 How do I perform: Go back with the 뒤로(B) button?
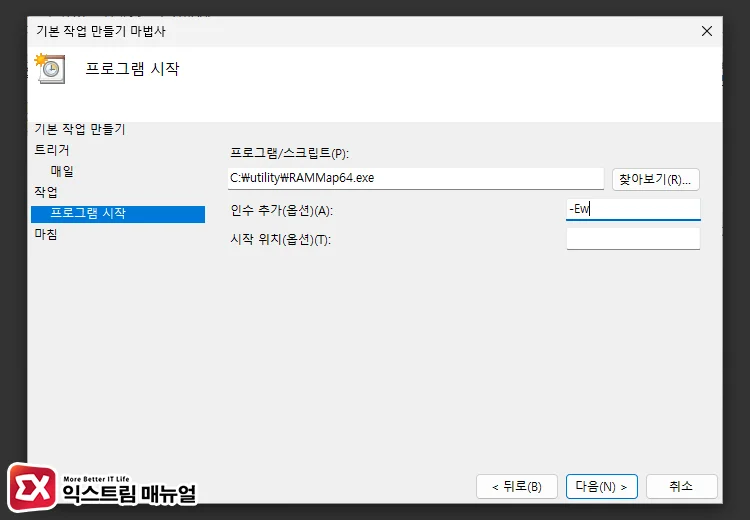pos(517,487)
